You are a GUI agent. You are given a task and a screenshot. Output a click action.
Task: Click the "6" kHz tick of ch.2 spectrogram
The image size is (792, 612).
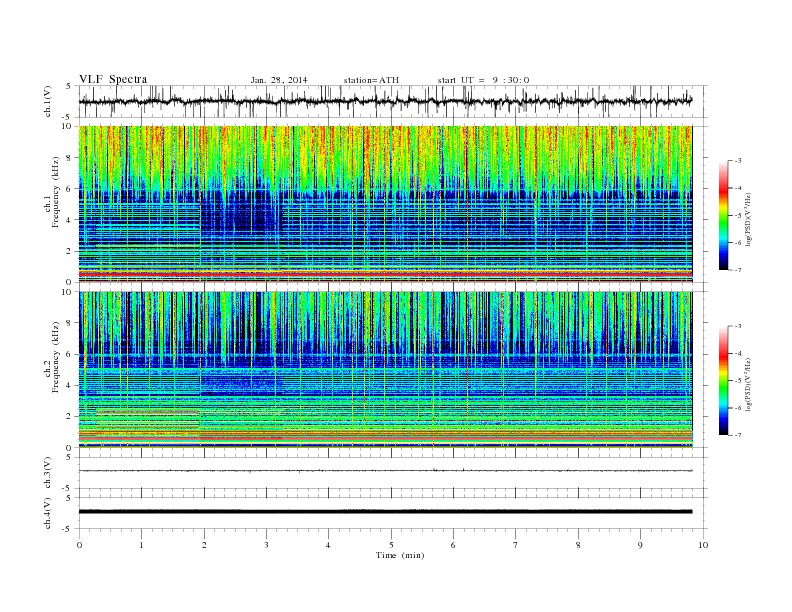pos(69,354)
